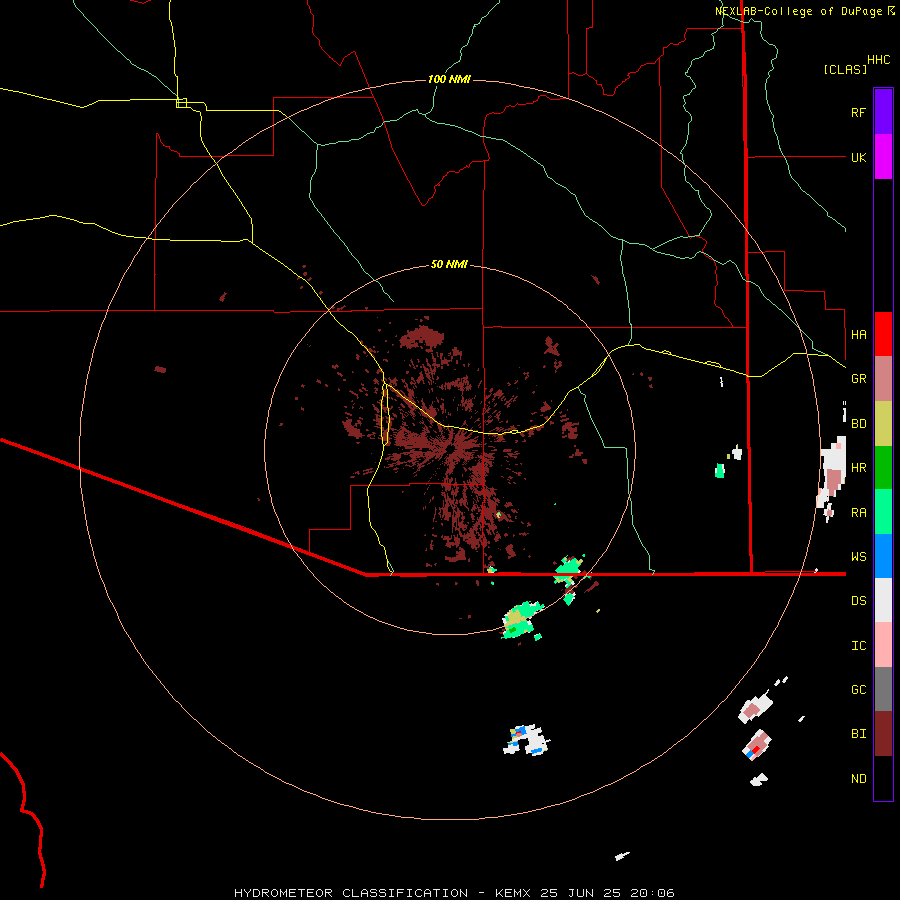This screenshot has height=900, width=900.
Task: Click the WS blue legend swatch
Action: point(883,556)
